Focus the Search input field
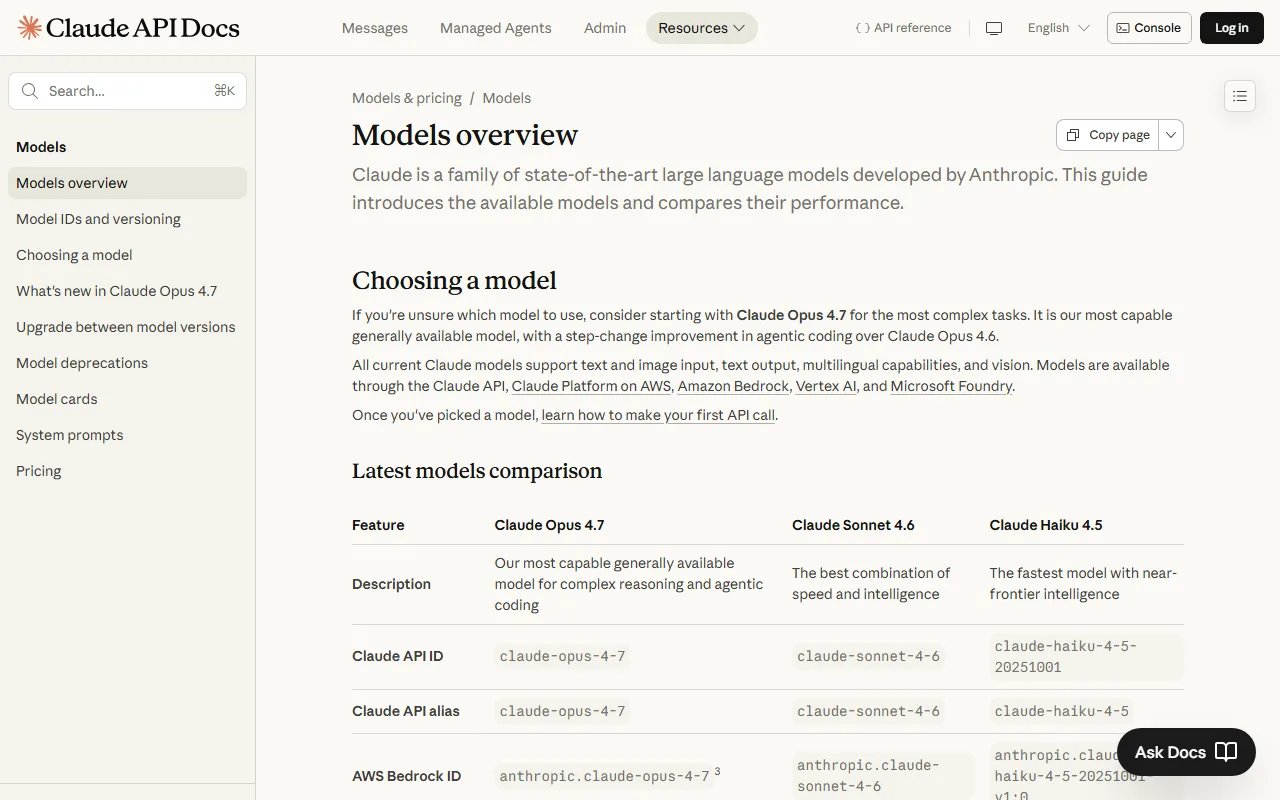Viewport: 1280px width, 800px height. click(127, 91)
